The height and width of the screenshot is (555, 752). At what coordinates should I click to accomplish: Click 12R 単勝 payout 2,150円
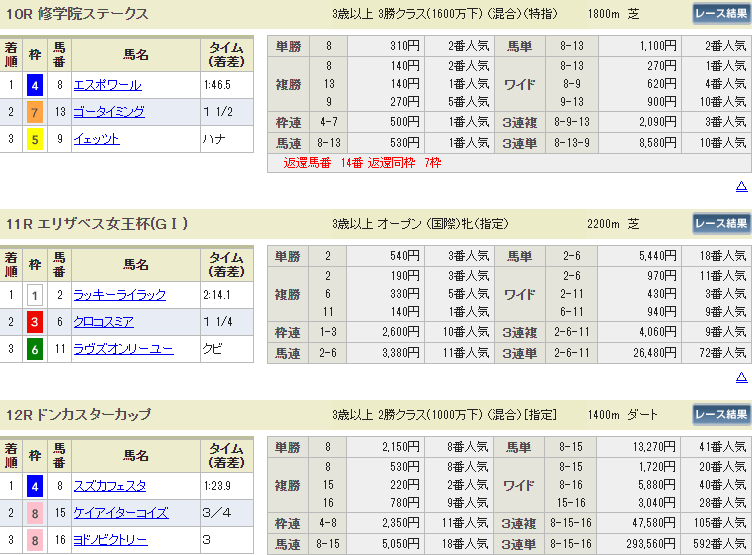401,447
